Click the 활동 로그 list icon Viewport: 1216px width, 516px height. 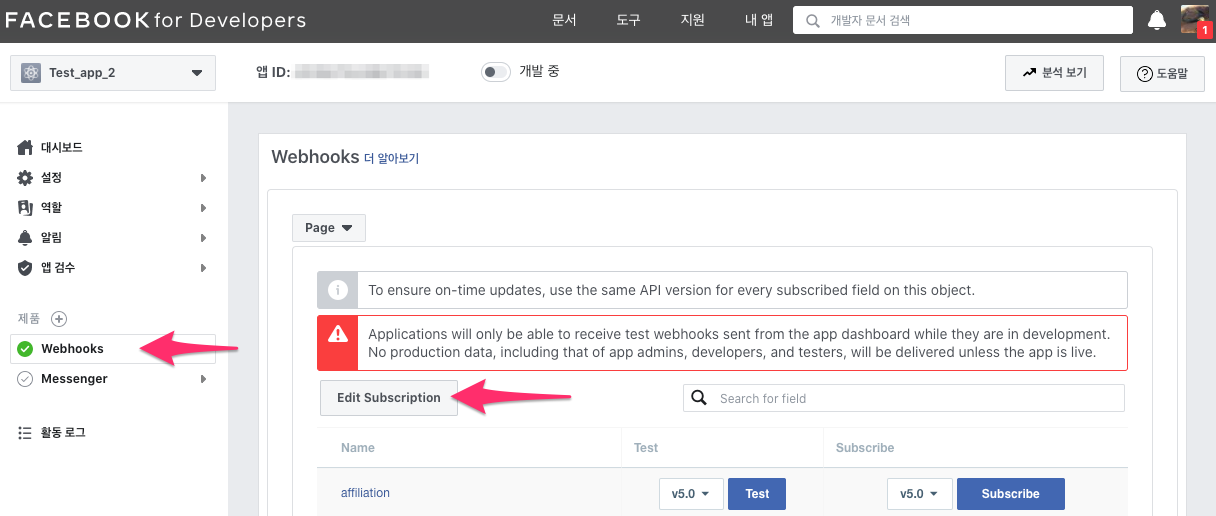click(25, 433)
